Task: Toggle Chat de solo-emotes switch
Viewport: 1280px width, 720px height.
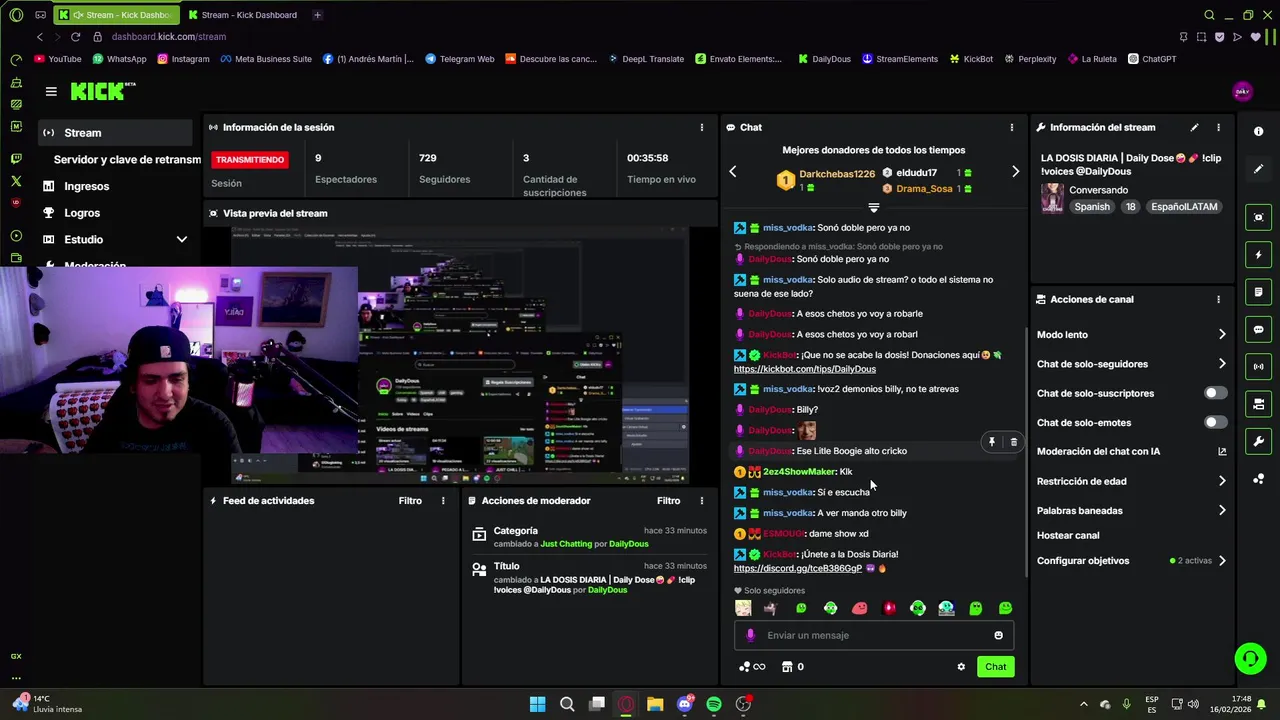Action: click(x=1215, y=422)
